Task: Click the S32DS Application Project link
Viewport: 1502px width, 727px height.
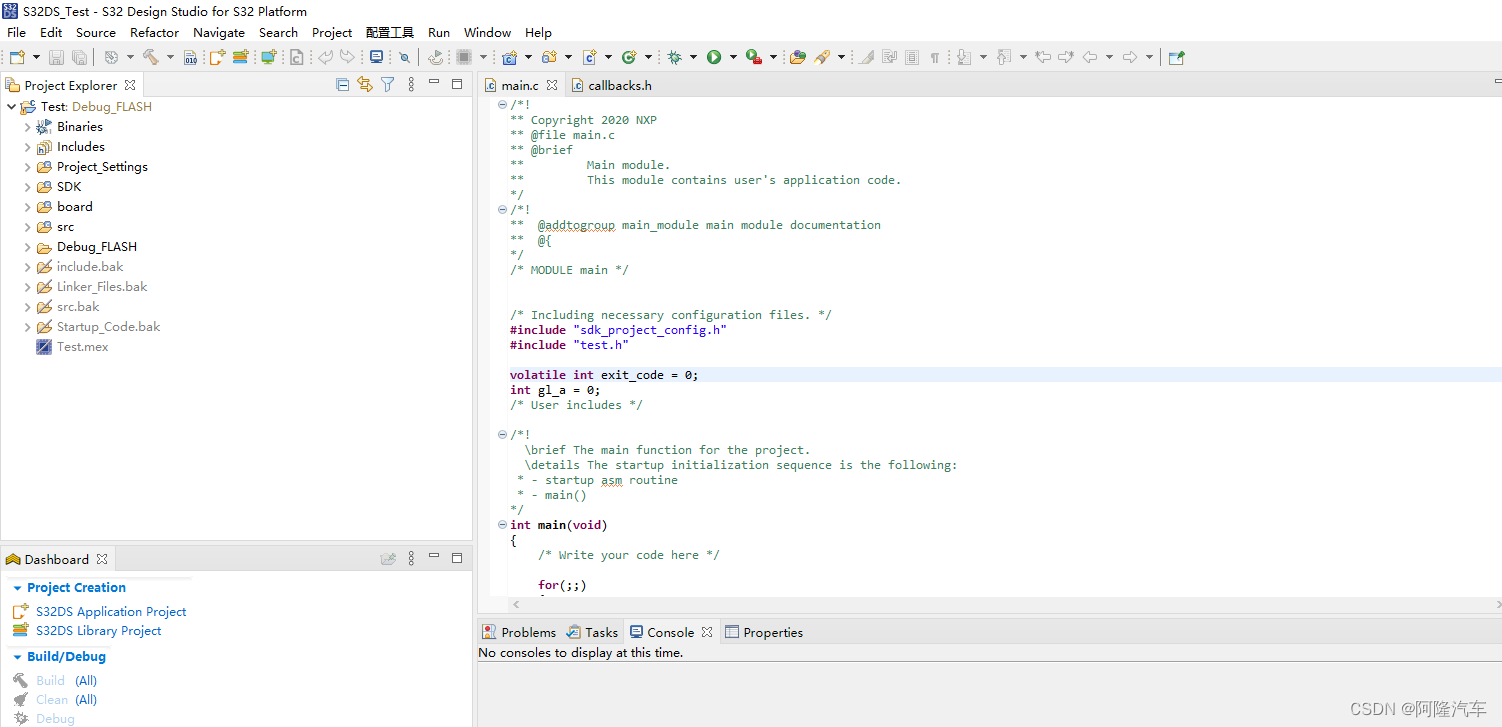Action: click(111, 611)
